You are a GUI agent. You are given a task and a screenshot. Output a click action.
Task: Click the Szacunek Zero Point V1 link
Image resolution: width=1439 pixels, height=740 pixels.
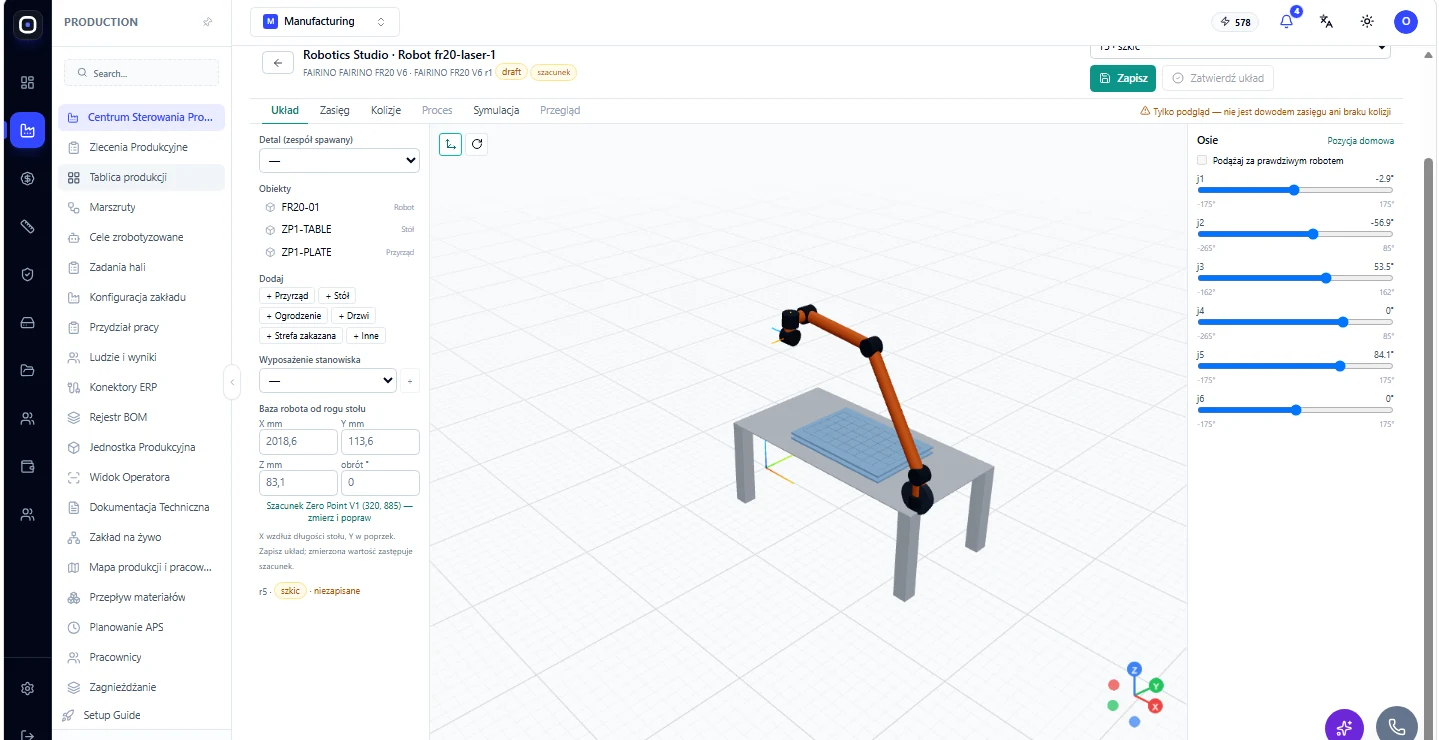339,512
